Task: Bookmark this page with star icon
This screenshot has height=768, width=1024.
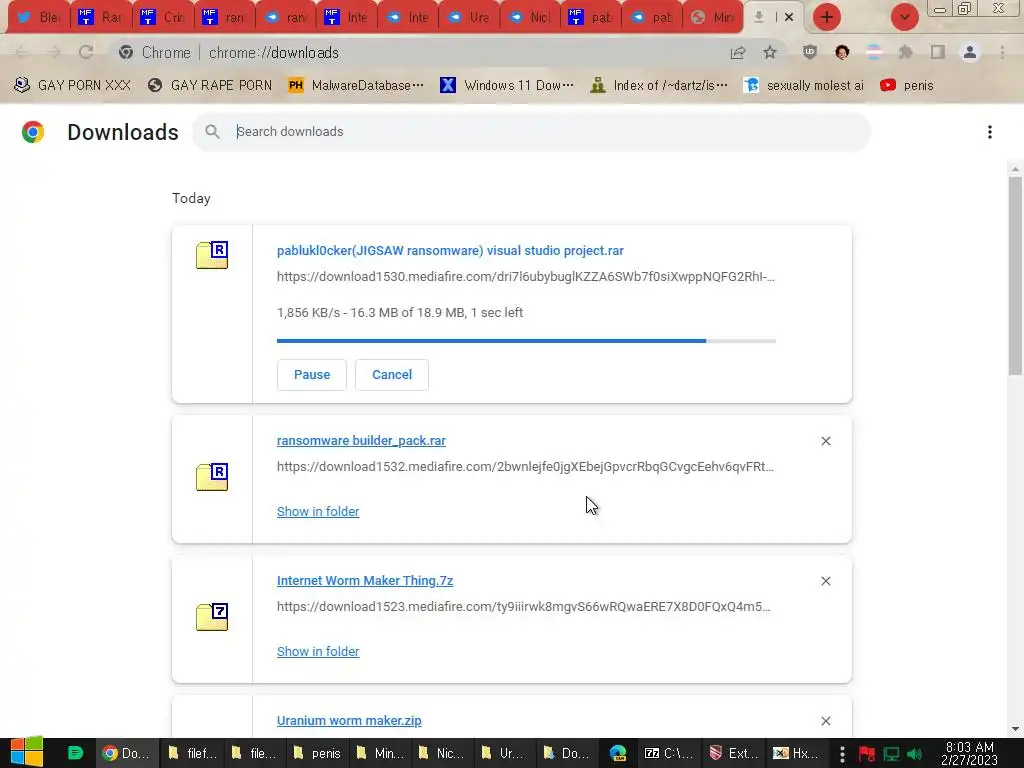Action: coord(770,52)
